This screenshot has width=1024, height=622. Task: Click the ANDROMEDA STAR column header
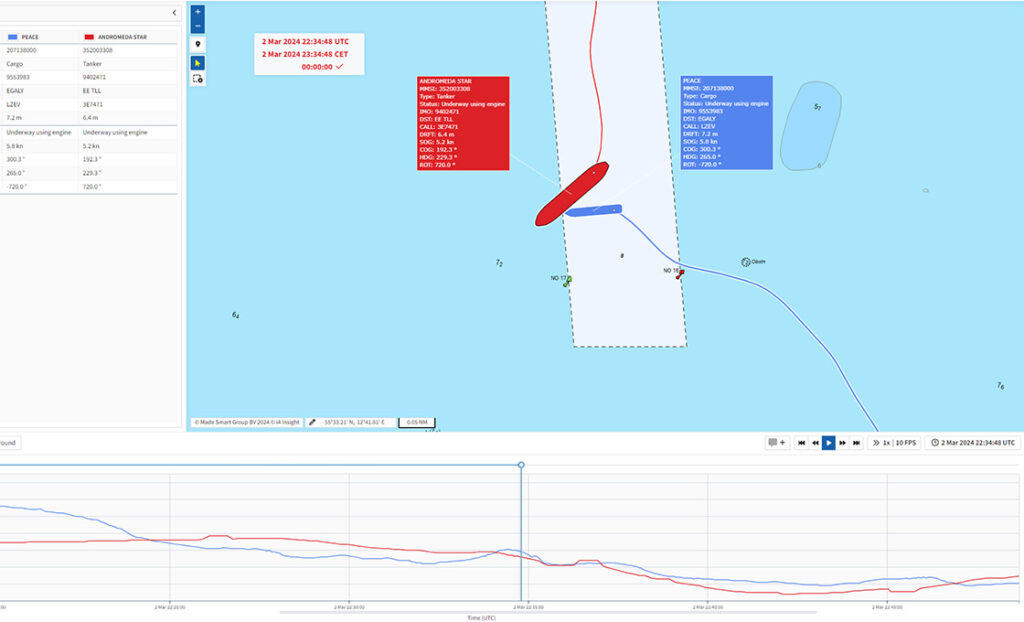point(122,37)
